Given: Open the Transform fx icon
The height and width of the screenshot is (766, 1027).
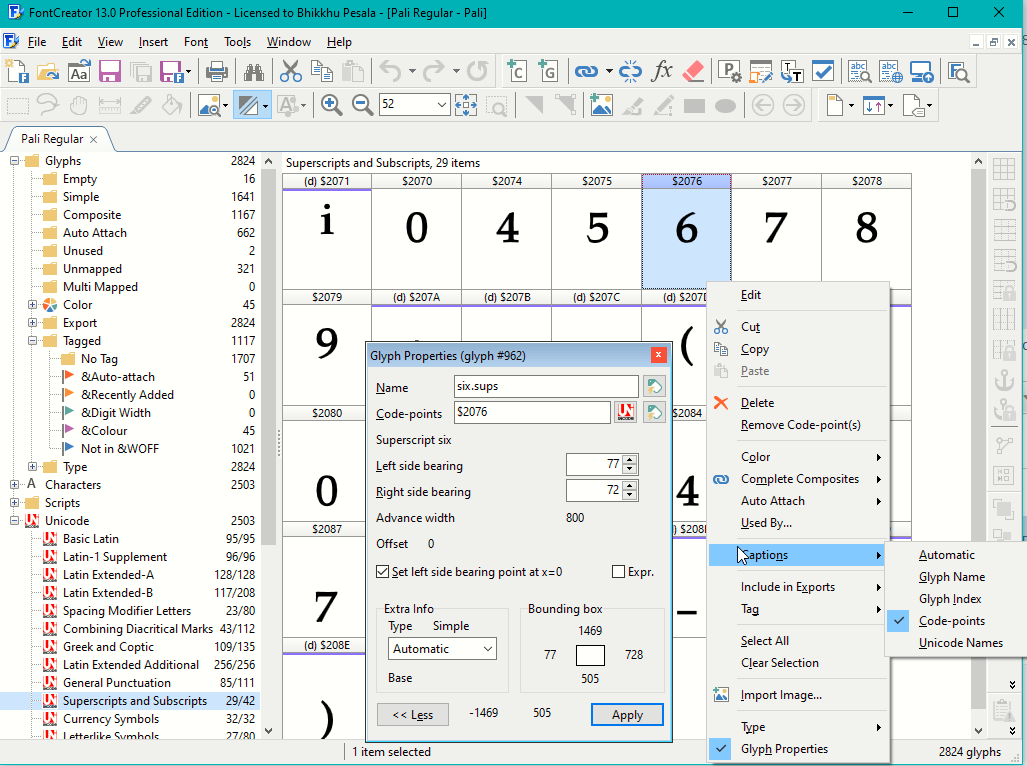Looking at the screenshot, I should point(662,71).
